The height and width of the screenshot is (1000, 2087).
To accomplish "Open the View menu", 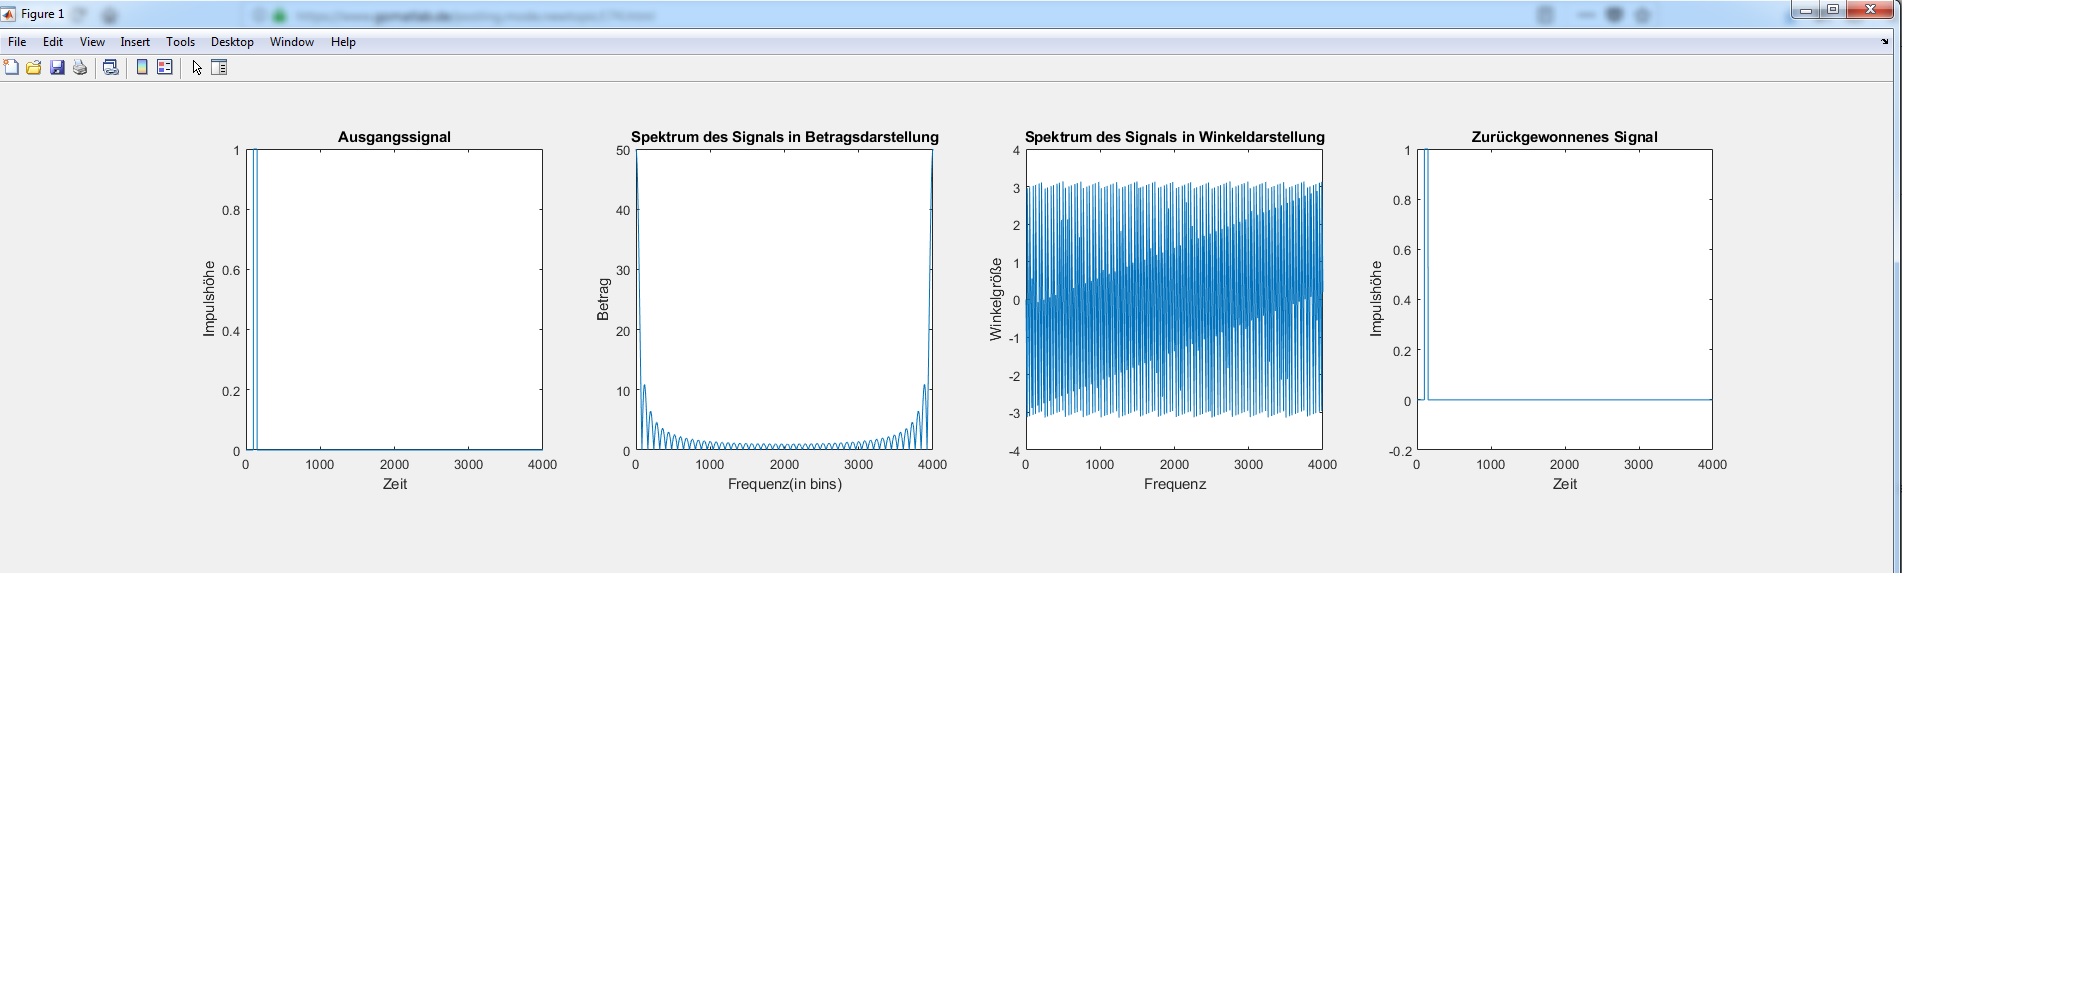I will click(92, 42).
